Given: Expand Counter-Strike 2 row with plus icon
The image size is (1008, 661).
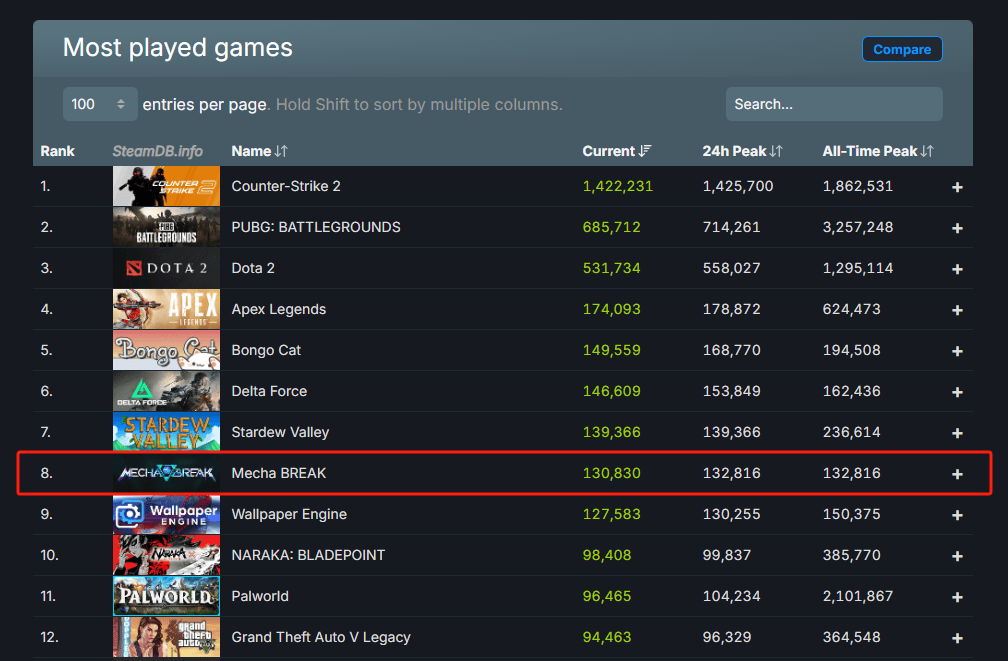Looking at the screenshot, I should point(957,187).
